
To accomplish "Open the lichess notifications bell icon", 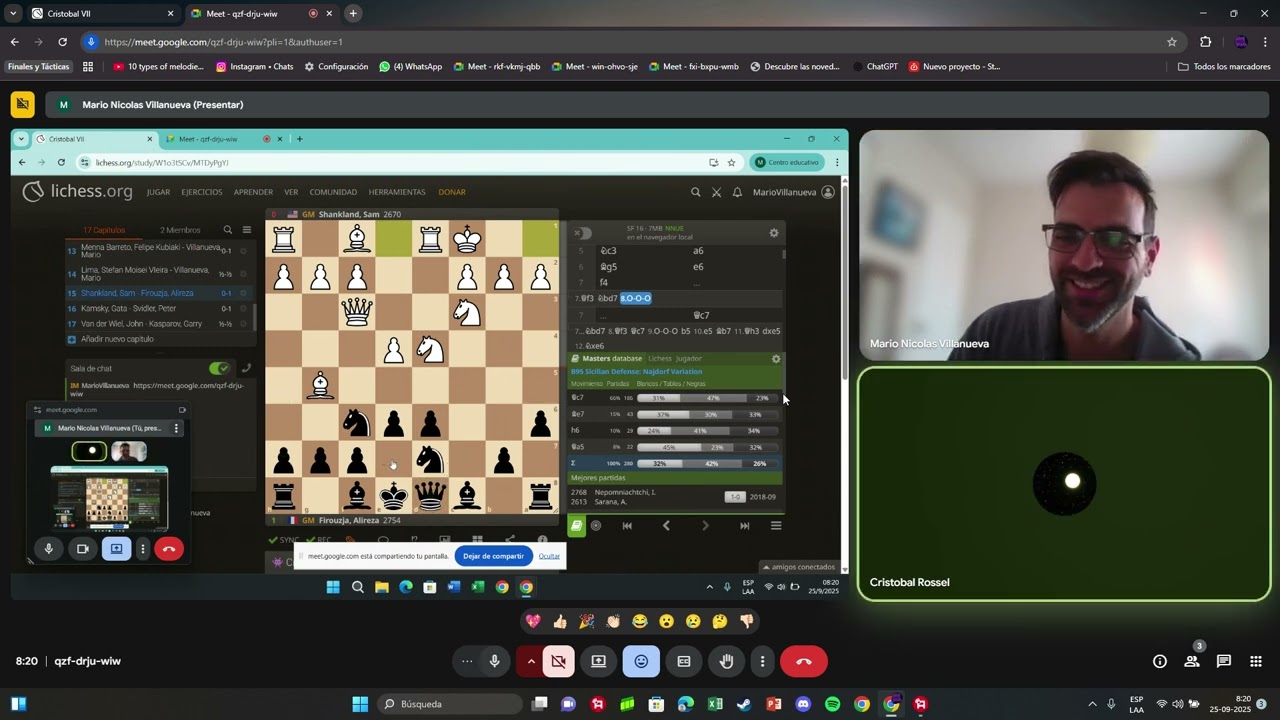I will 737,192.
